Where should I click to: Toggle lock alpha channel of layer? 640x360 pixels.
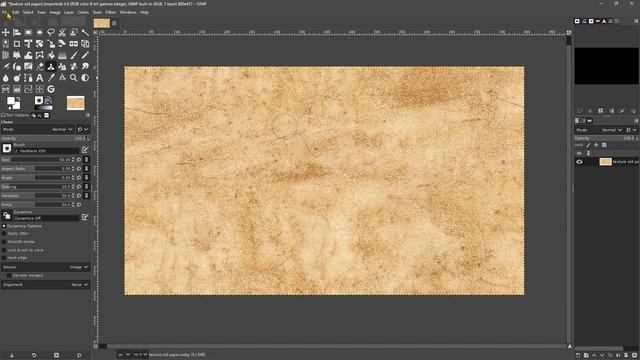pyautogui.click(x=604, y=145)
